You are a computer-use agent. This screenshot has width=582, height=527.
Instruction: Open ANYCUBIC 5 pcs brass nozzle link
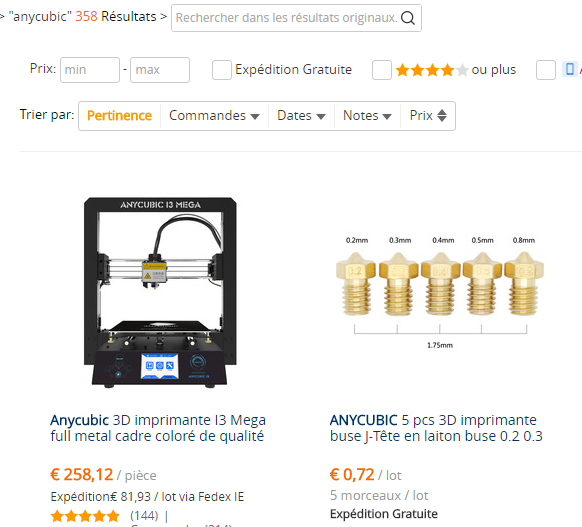click(436, 428)
